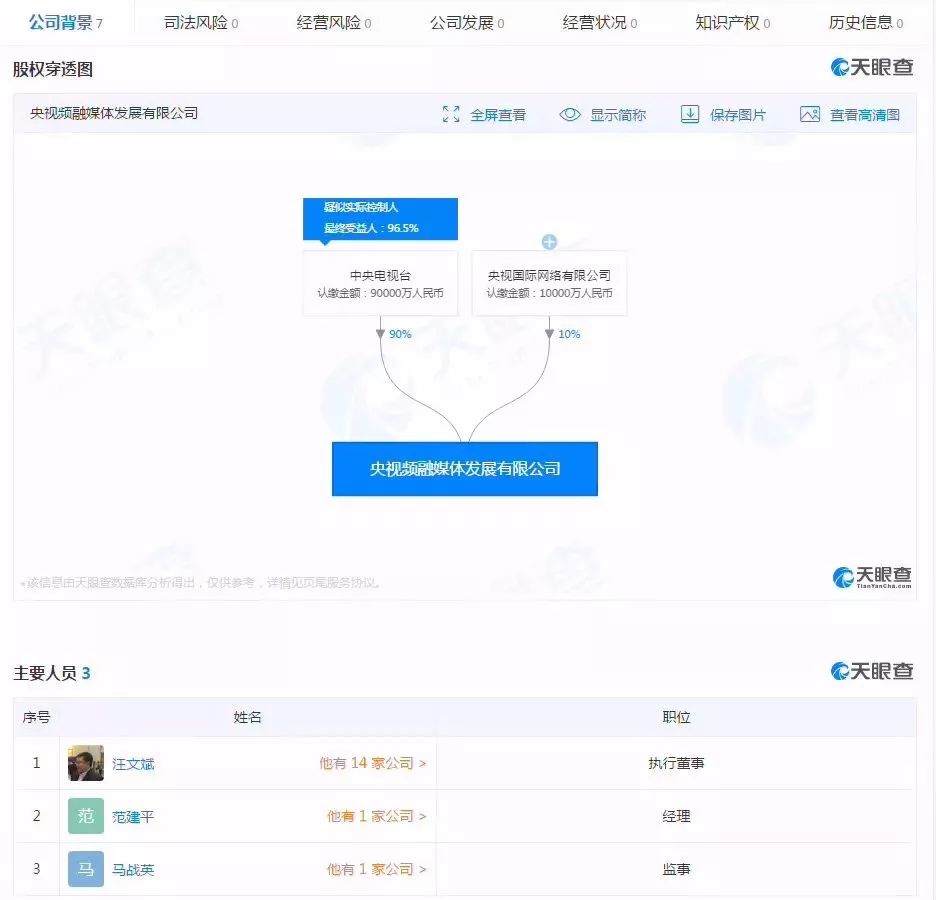Click the 马战英 name link
The width and height of the screenshot is (936, 900).
(134, 869)
